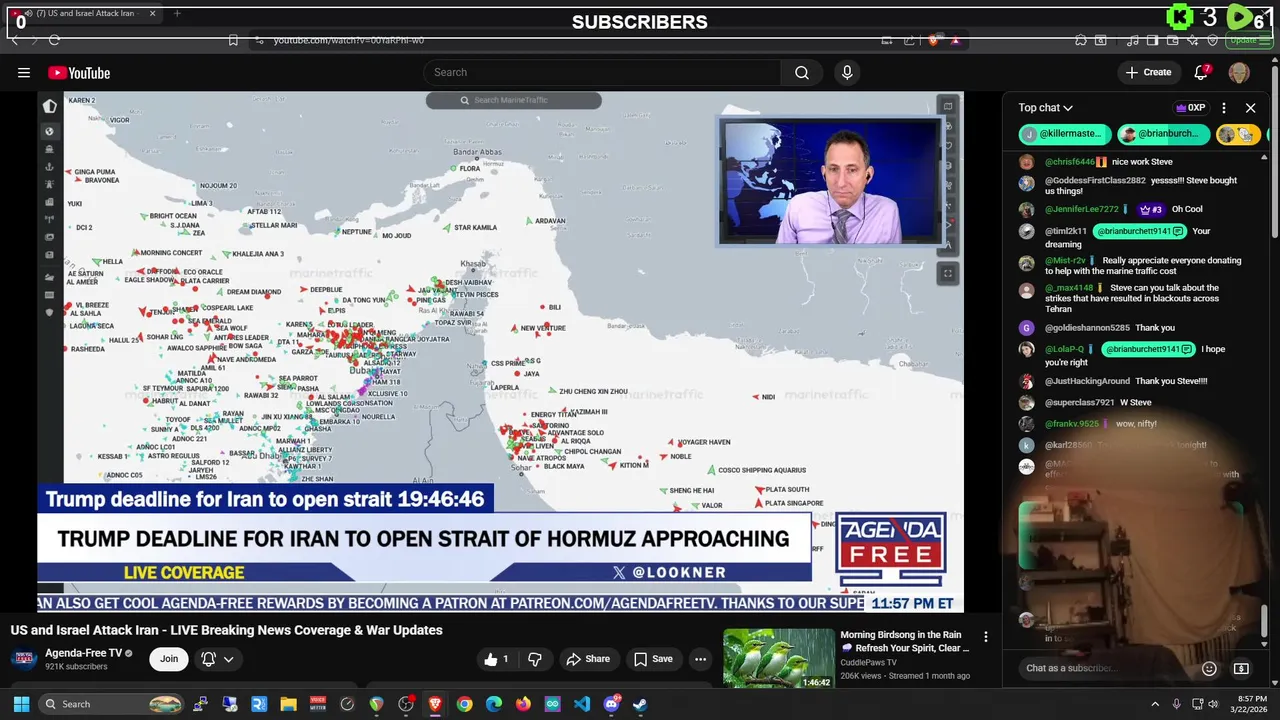
Task: Switch to the US and Israel Attack Iran tab
Action: 85,14
